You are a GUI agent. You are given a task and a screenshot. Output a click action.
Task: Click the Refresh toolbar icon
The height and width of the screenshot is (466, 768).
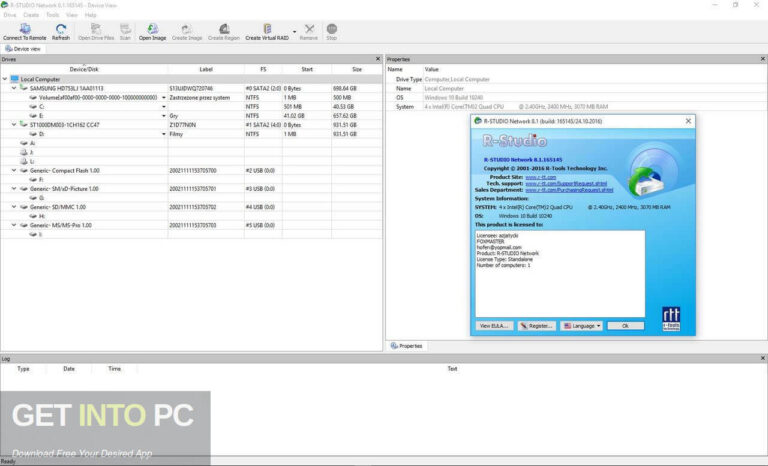[61, 29]
